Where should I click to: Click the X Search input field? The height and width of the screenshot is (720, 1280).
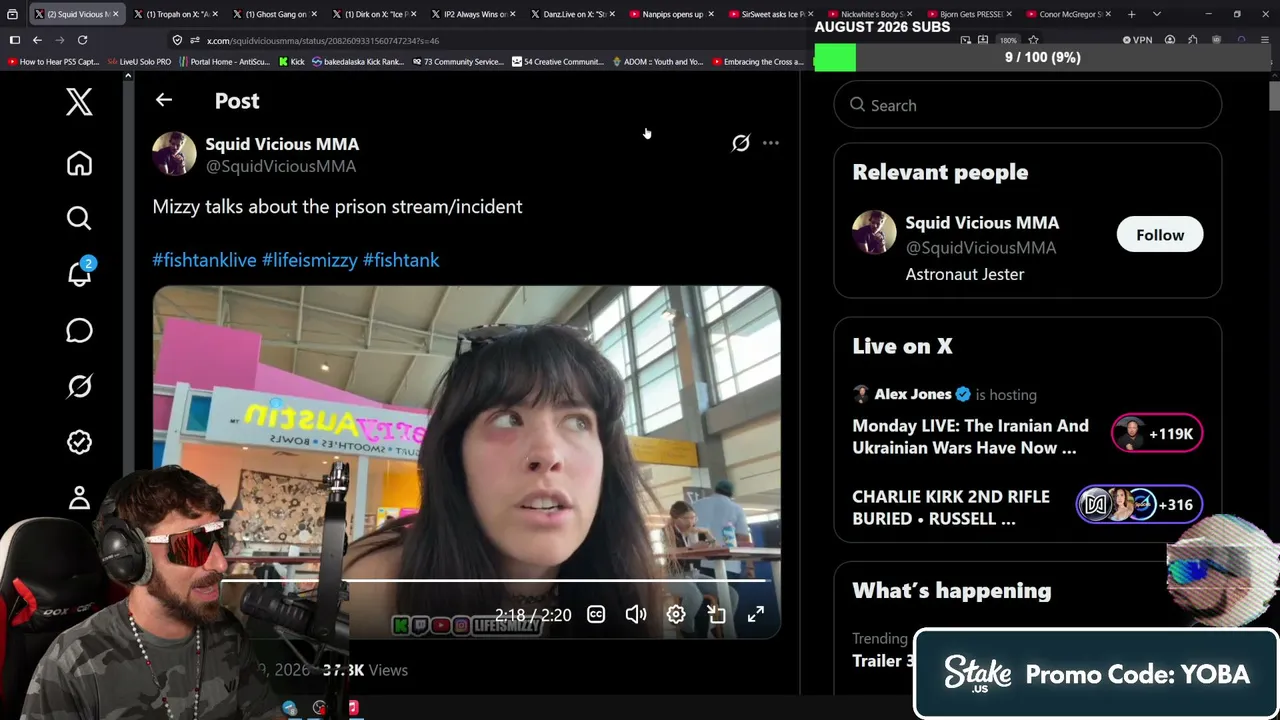[x=1027, y=105]
